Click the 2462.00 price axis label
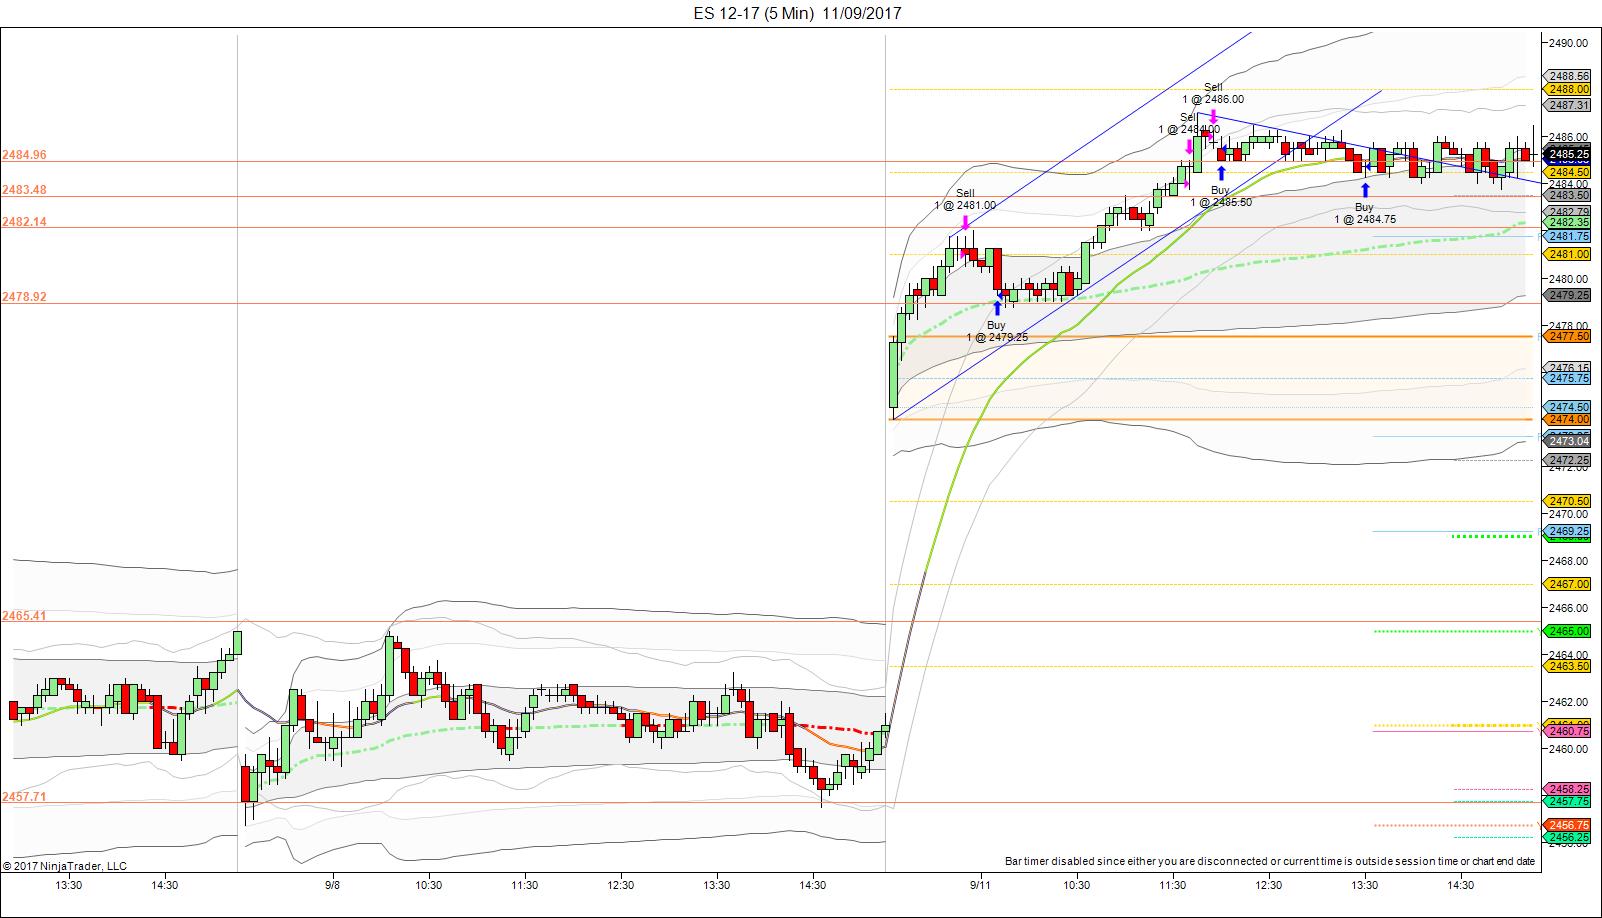The width and height of the screenshot is (1602, 918). (x=1569, y=702)
